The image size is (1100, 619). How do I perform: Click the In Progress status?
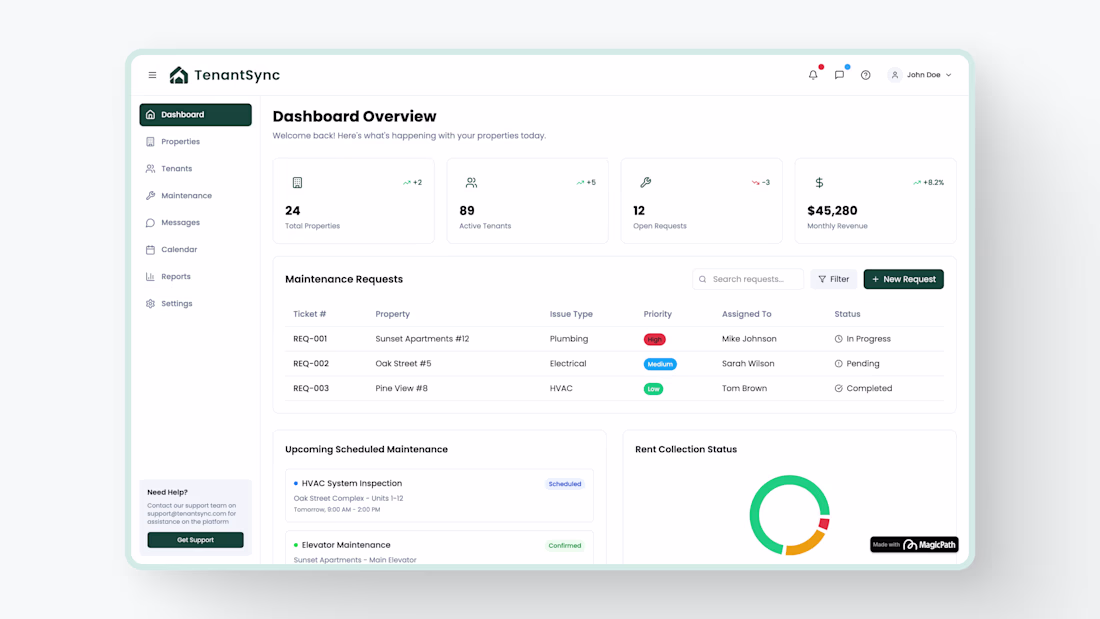tap(863, 339)
